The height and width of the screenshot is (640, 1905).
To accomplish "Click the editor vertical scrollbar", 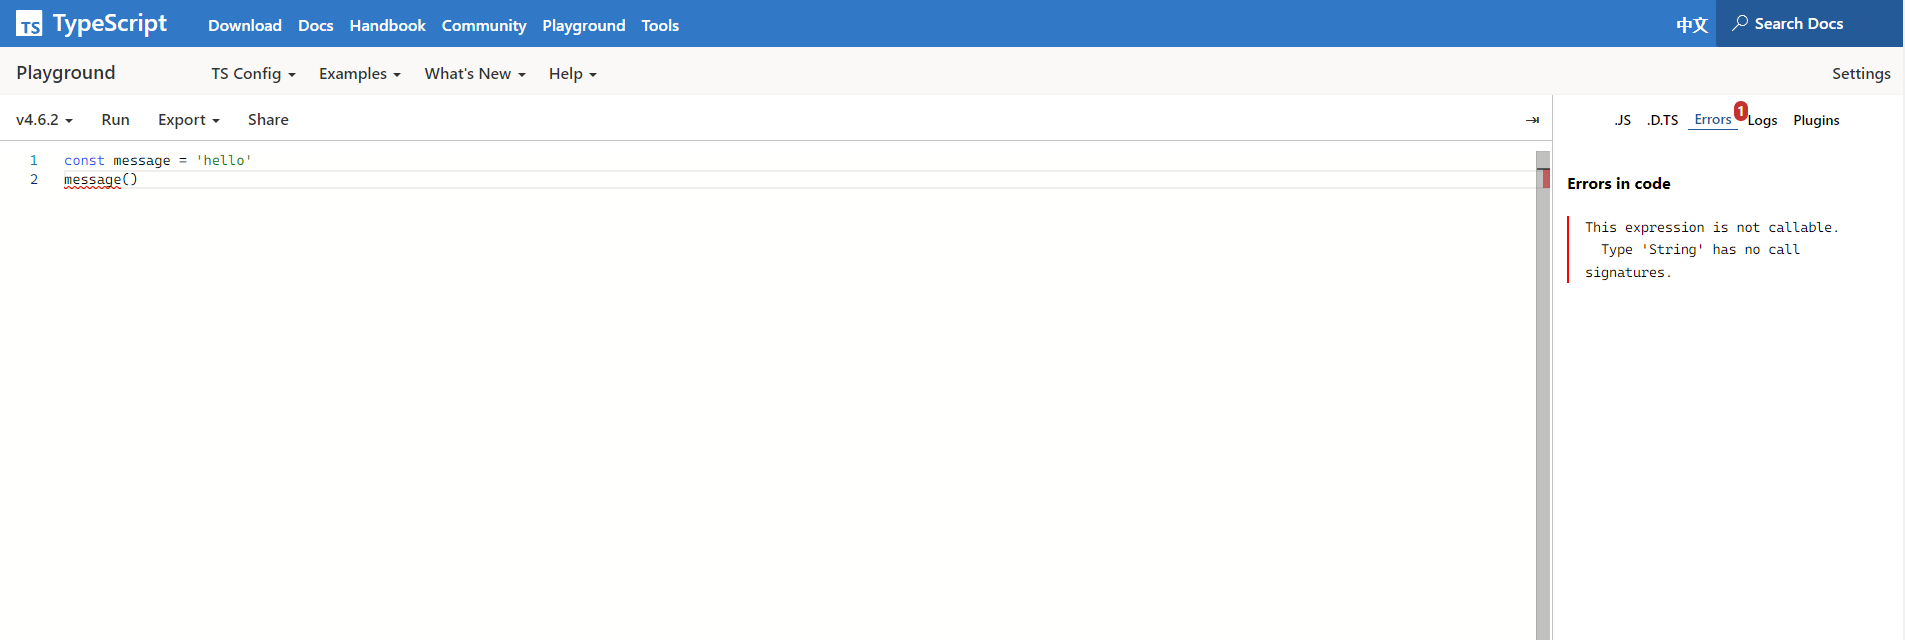I will 1543,400.
